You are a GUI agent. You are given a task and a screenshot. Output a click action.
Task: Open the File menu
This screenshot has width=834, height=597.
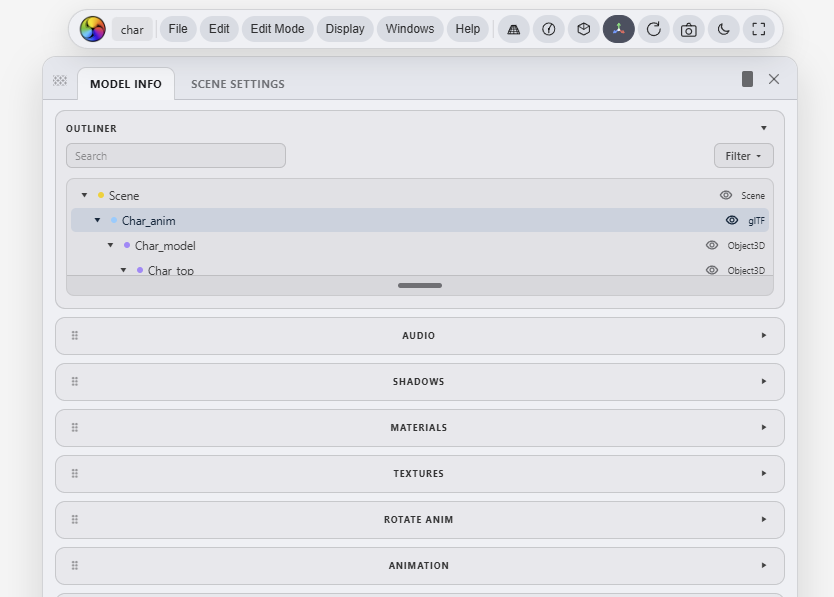178,29
